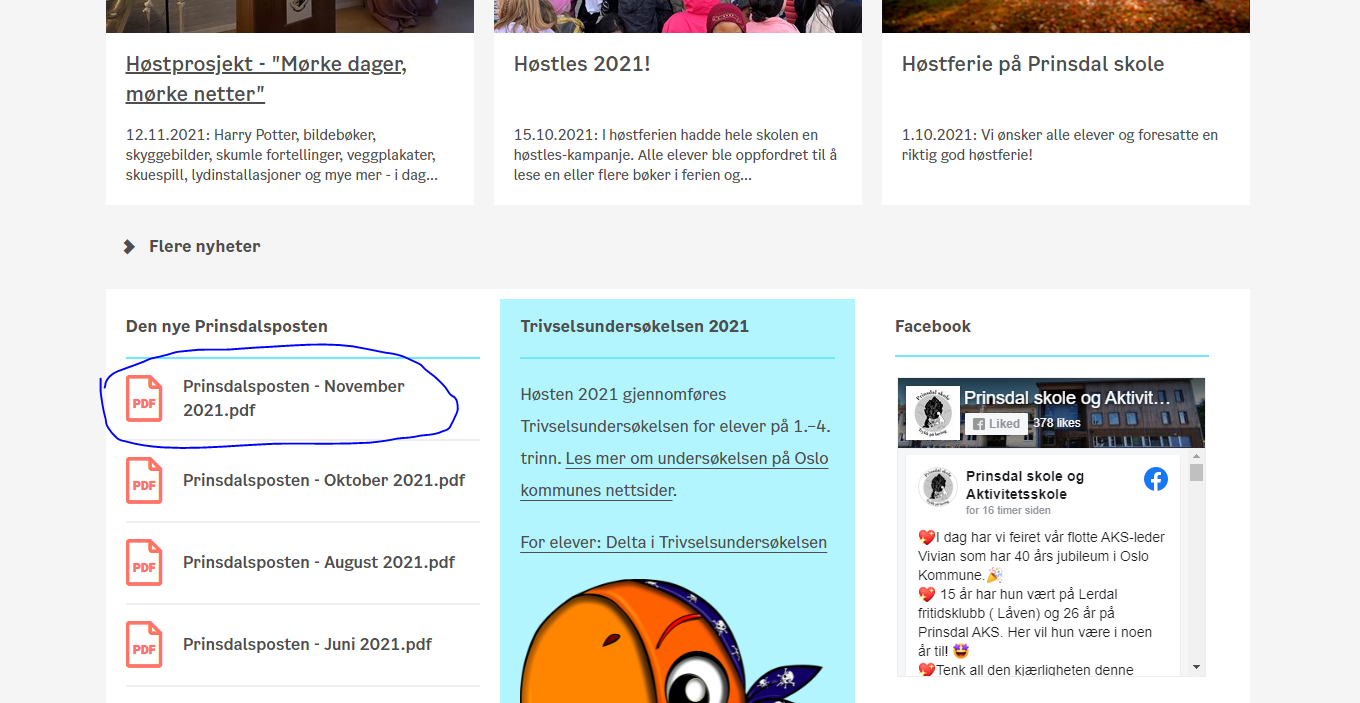Click the PDF icon next to Juni 2021
The image size is (1360, 703).
pyautogui.click(x=144, y=644)
